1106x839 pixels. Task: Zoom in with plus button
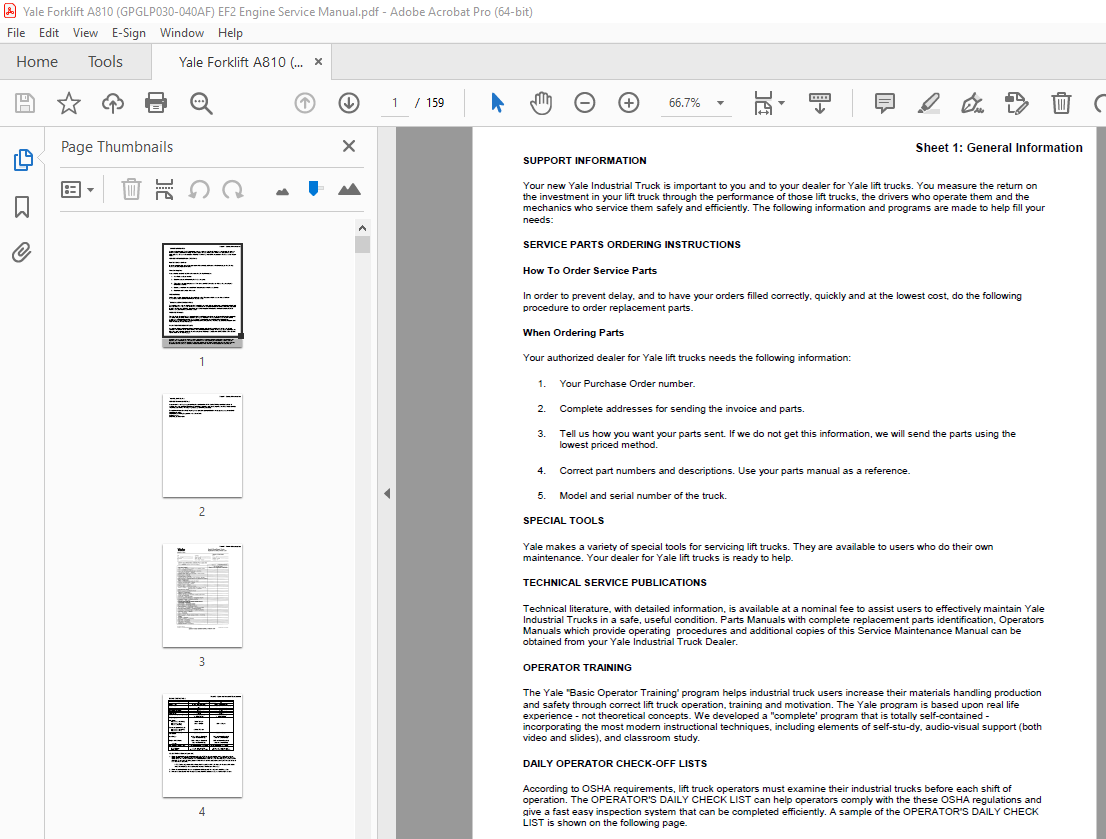click(628, 103)
